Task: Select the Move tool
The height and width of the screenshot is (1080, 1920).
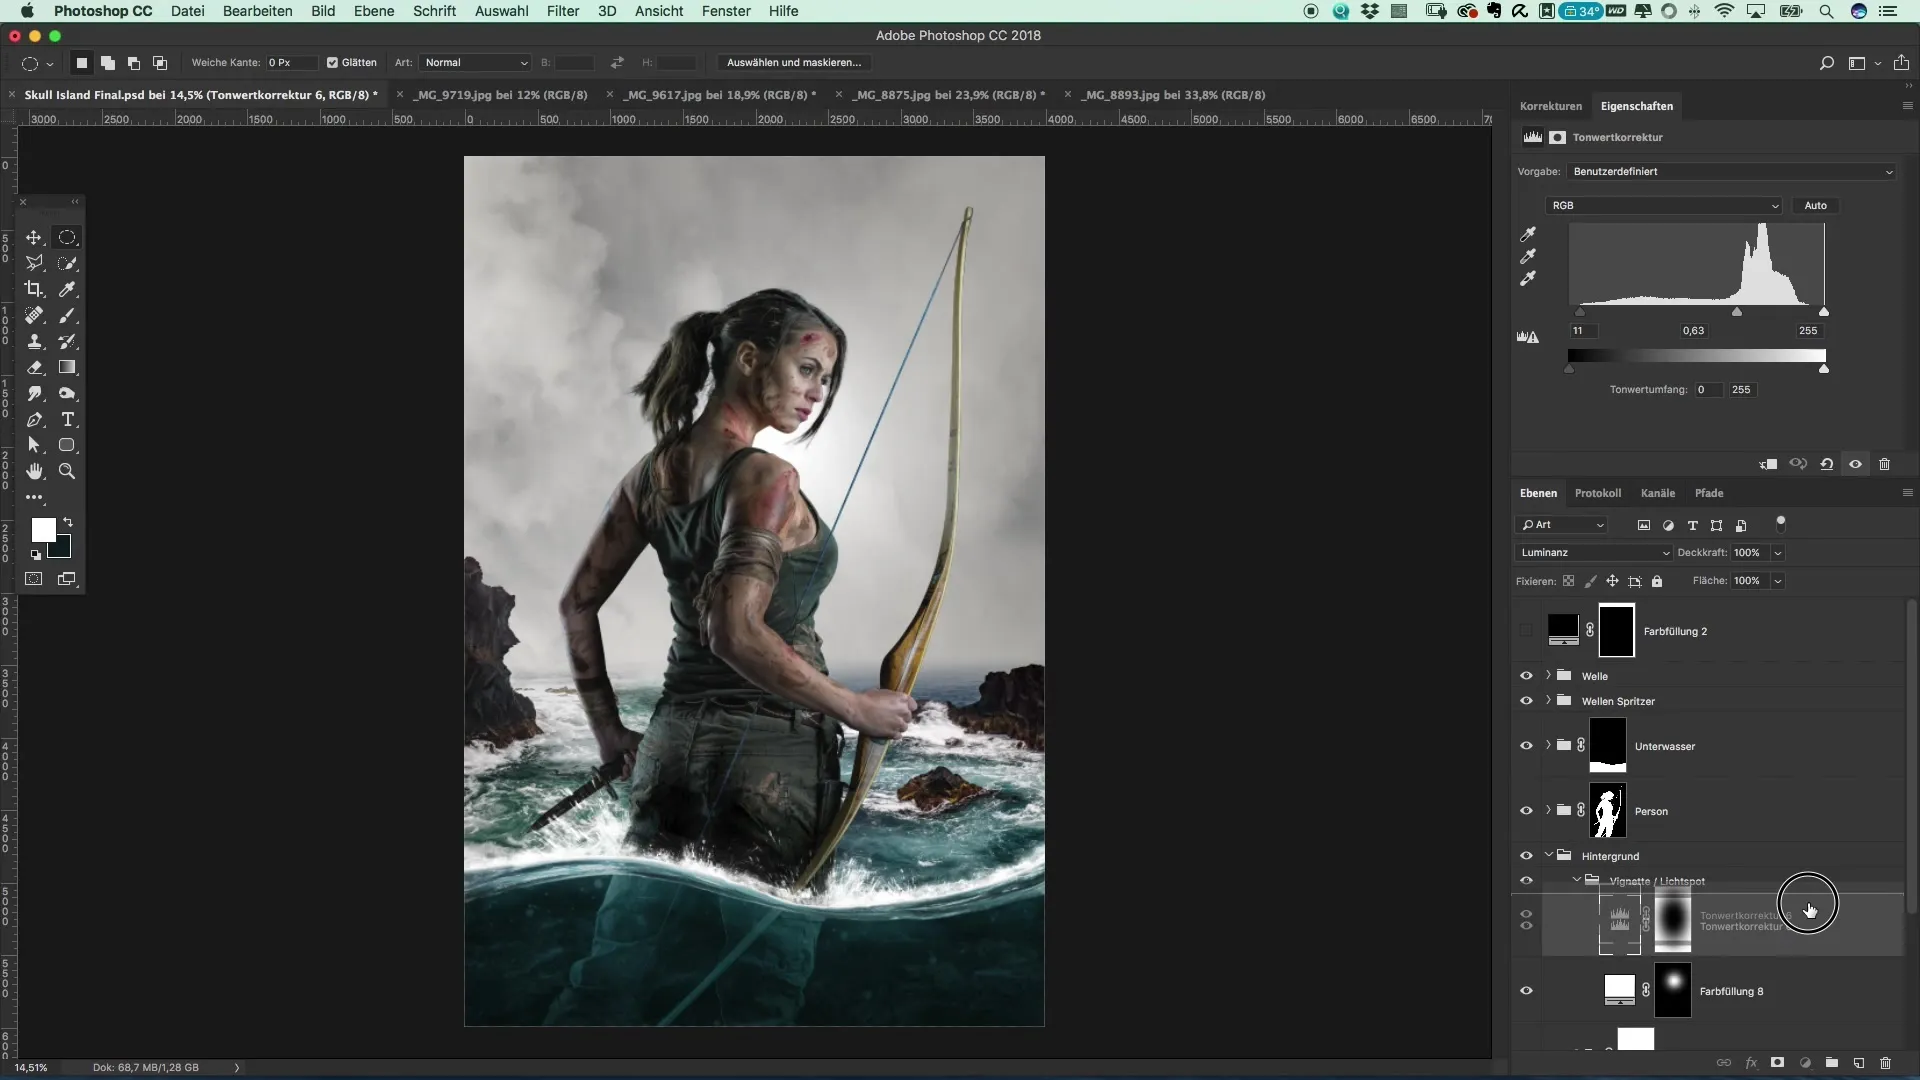Action: click(x=34, y=237)
